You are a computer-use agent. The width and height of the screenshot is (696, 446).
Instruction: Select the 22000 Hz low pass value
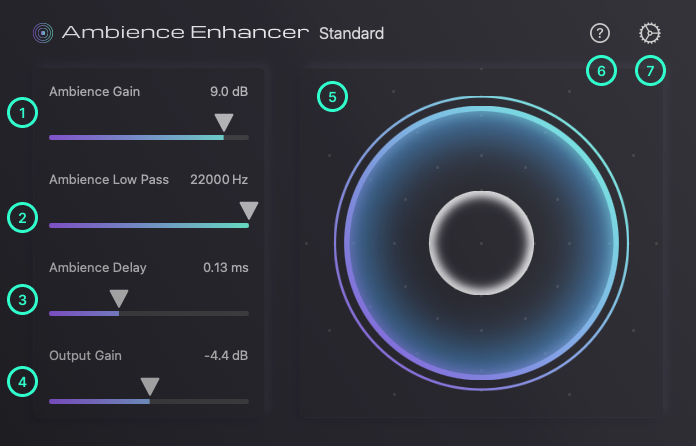219,179
